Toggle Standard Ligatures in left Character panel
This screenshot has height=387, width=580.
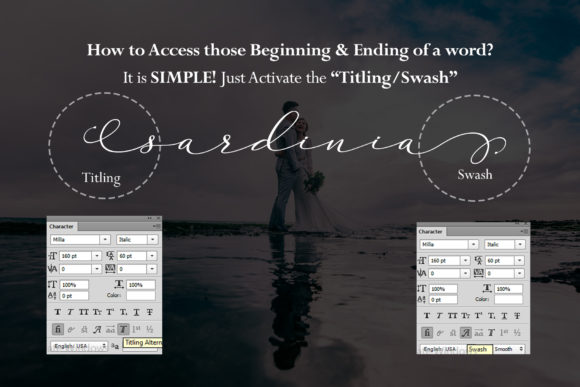[58, 329]
